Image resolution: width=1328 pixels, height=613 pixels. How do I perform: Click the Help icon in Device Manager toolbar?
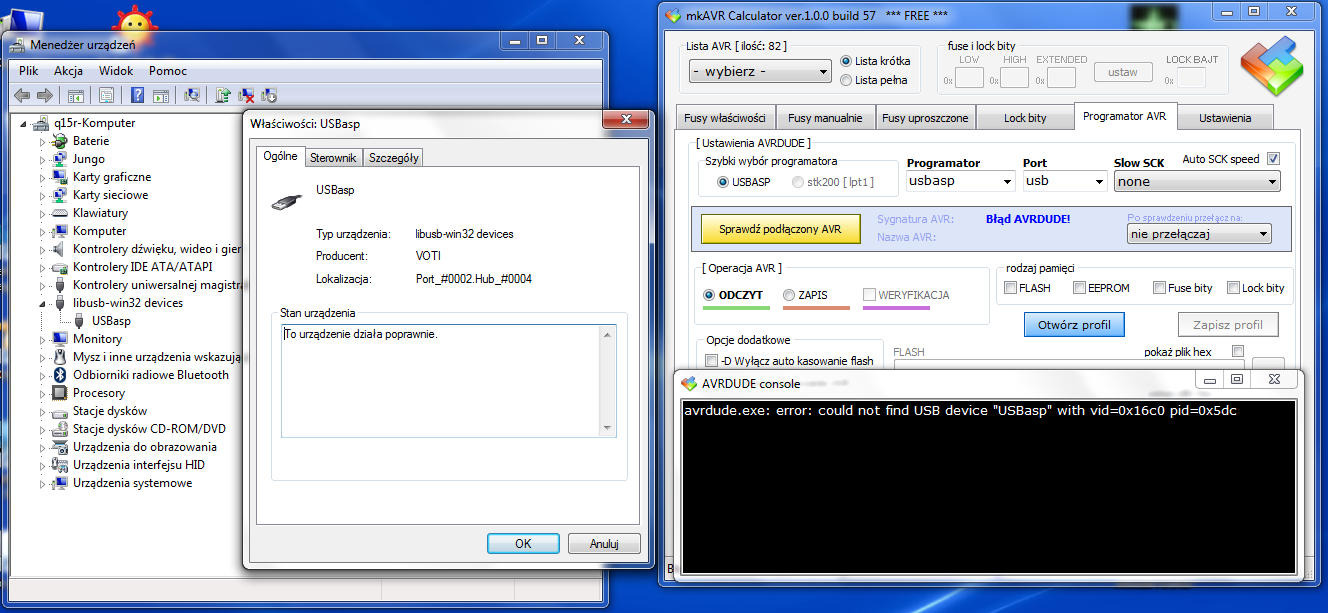(138, 95)
